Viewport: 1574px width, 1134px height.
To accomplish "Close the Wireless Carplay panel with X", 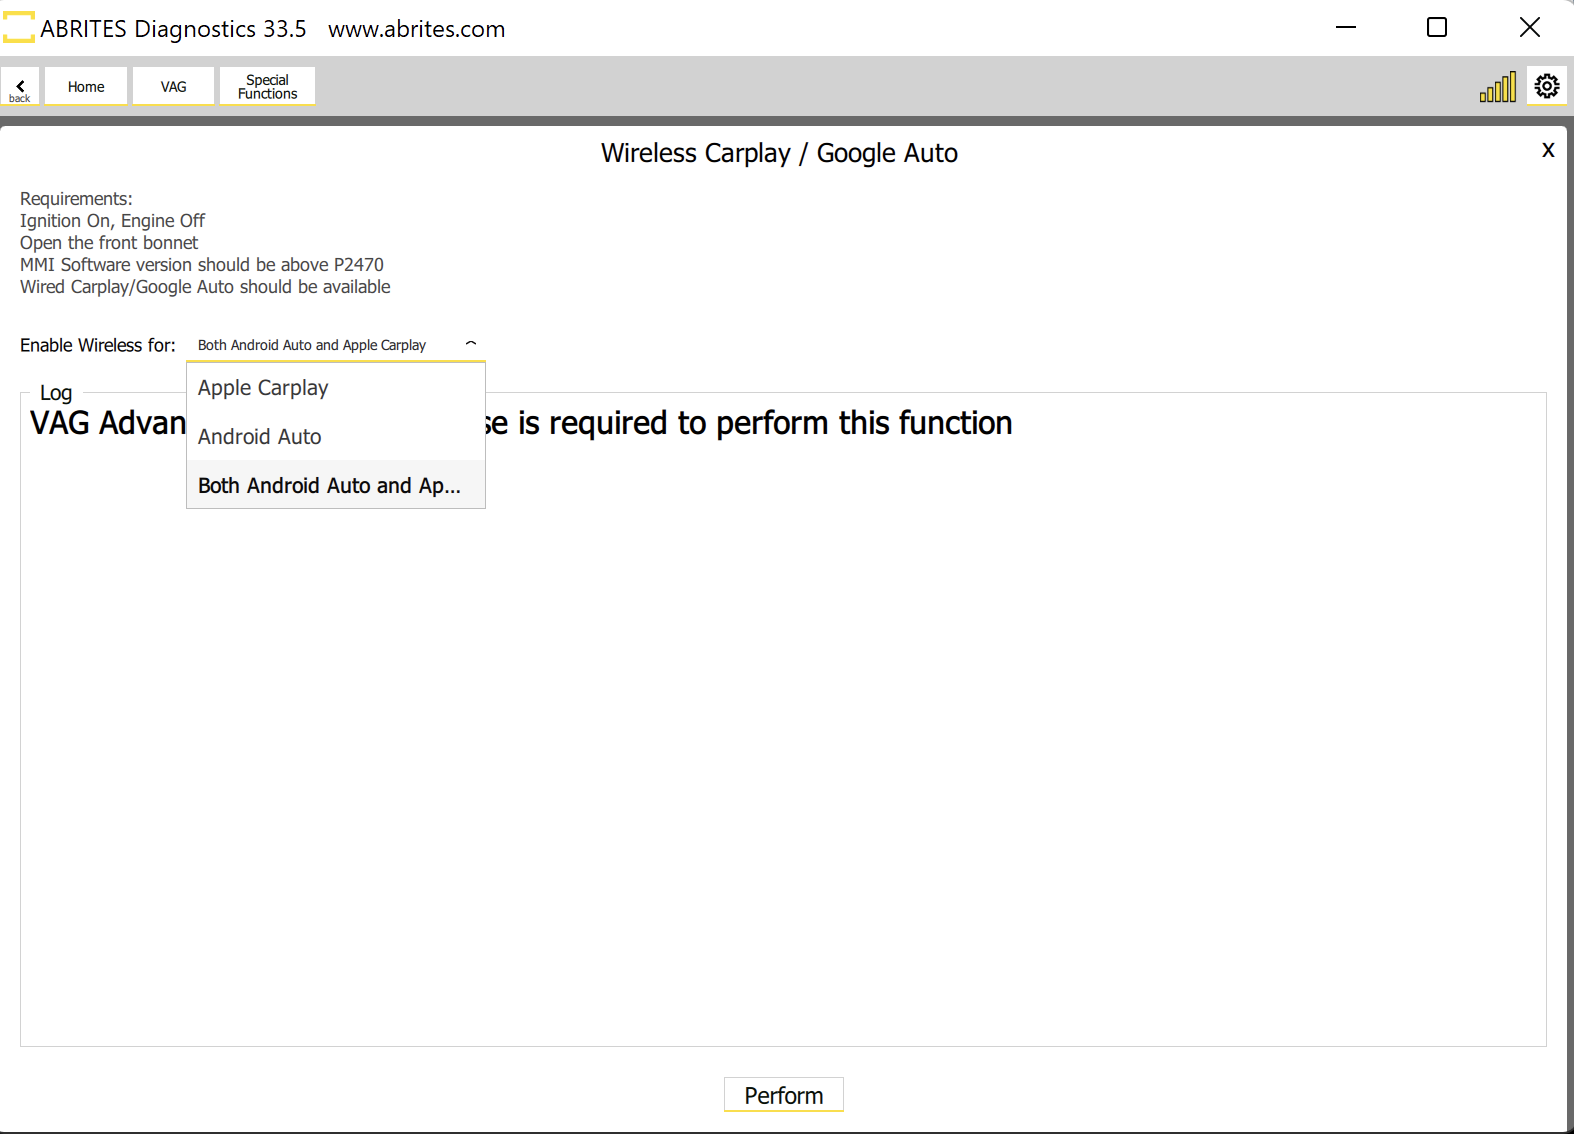I will coord(1548,150).
